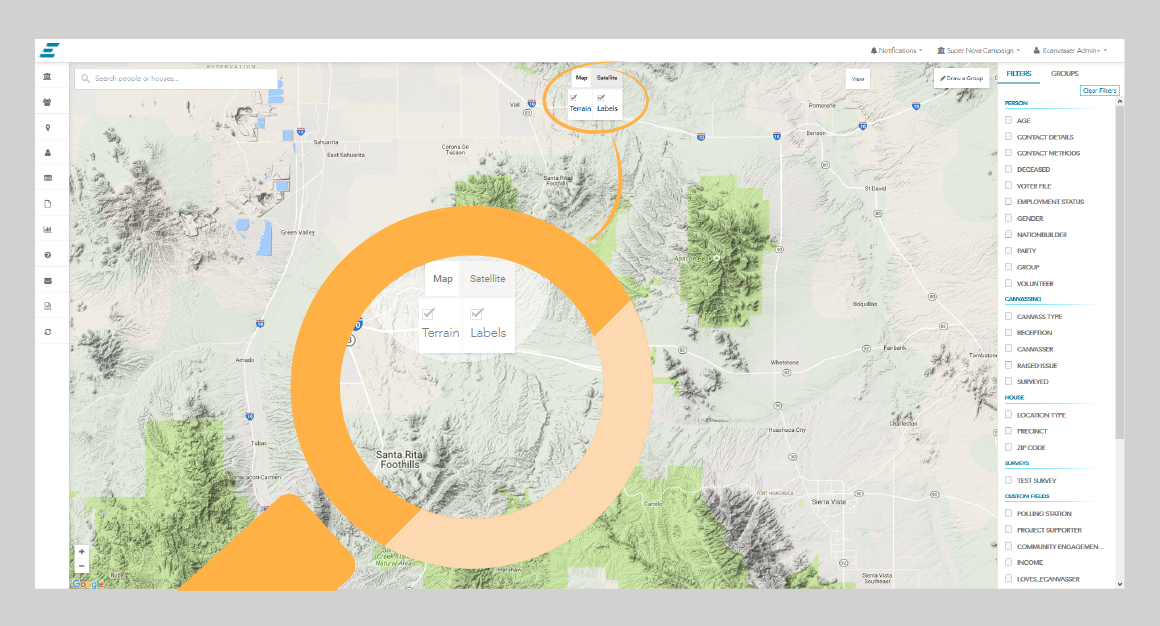This screenshot has height=626, width=1160.
Task: Click the notifications bell icon
Action: click(874, 50)
